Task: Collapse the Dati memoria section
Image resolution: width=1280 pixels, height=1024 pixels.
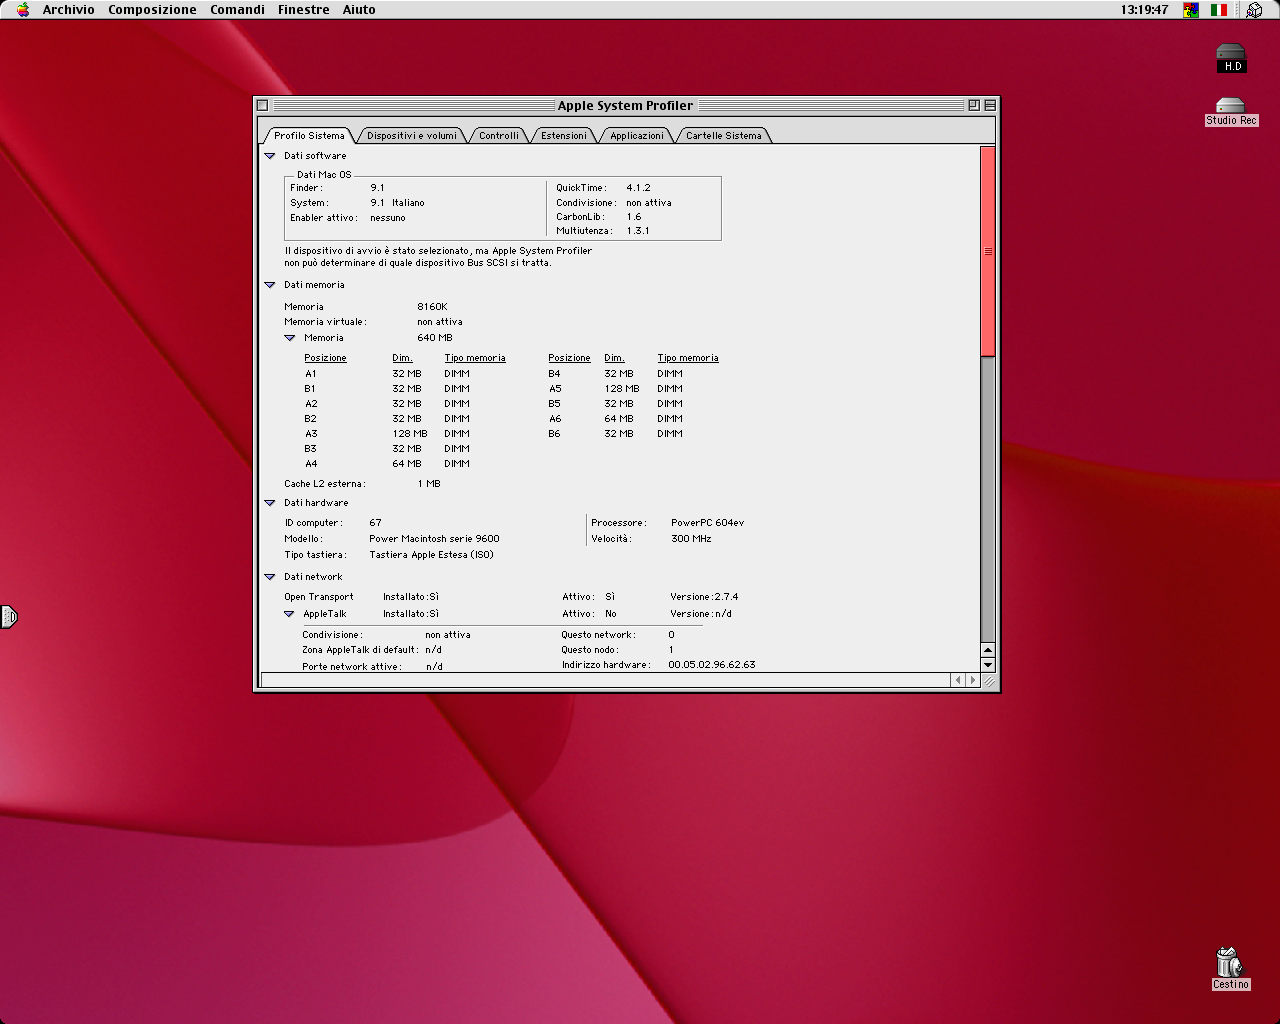Action: [x=269, y=285]
